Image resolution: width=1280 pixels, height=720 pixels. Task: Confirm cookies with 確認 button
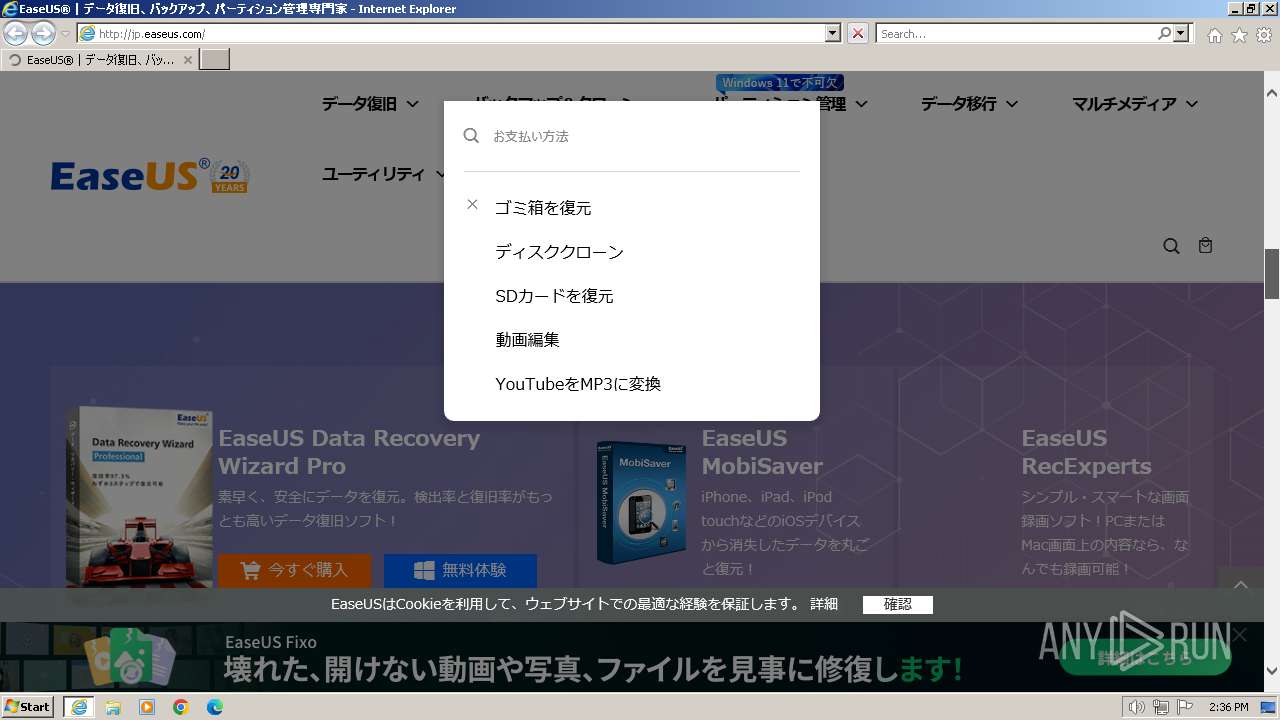tap(898, 604)
